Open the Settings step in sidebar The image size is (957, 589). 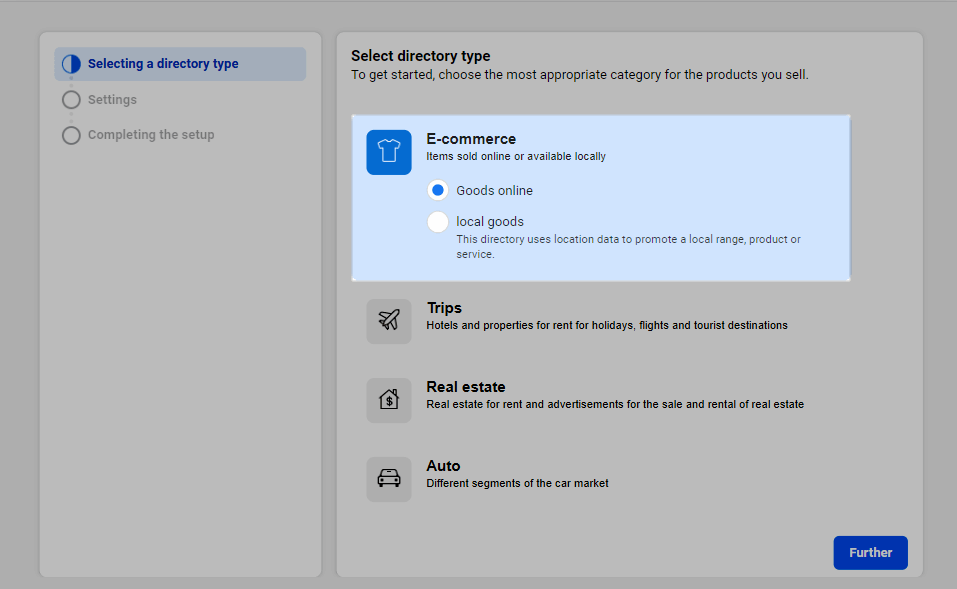(x=112, y=100)
